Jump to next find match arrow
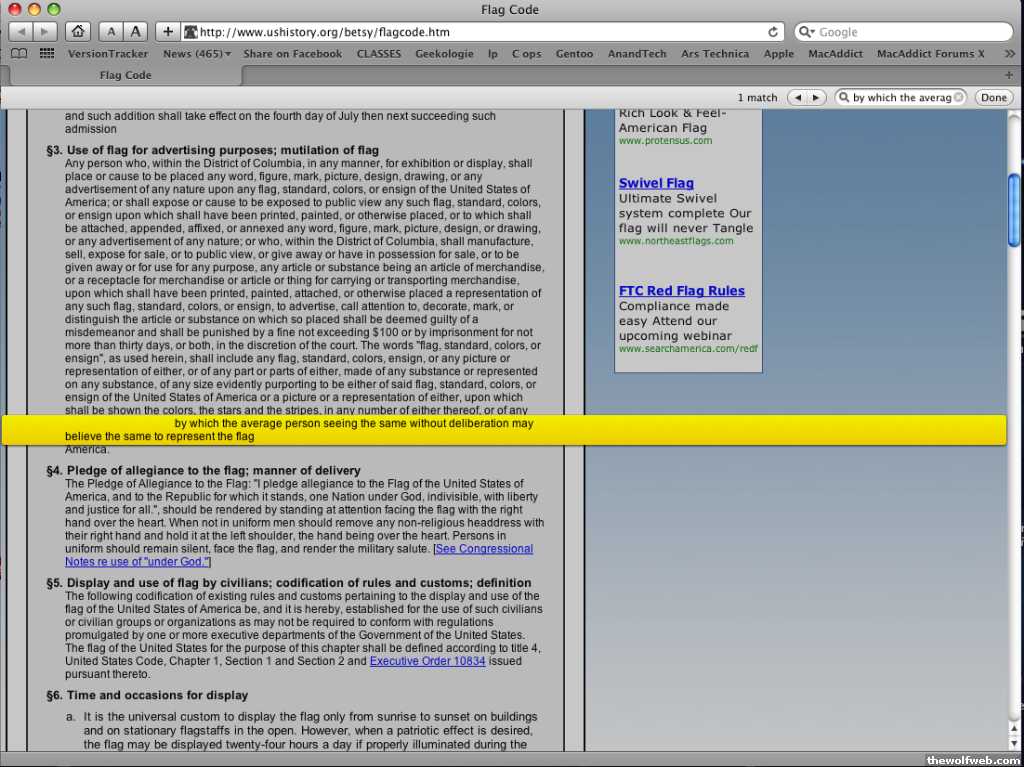1024x767 pixels. coord(817,97)
